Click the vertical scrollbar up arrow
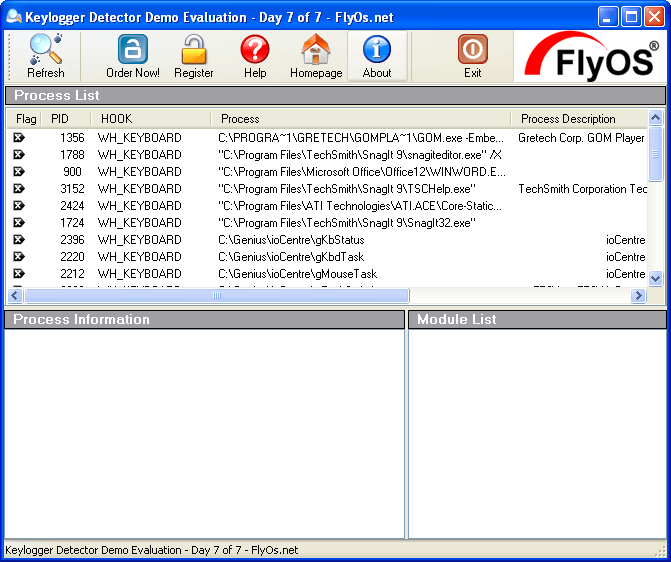This screenshot has height=562, width=671. [x=655, y=117]
